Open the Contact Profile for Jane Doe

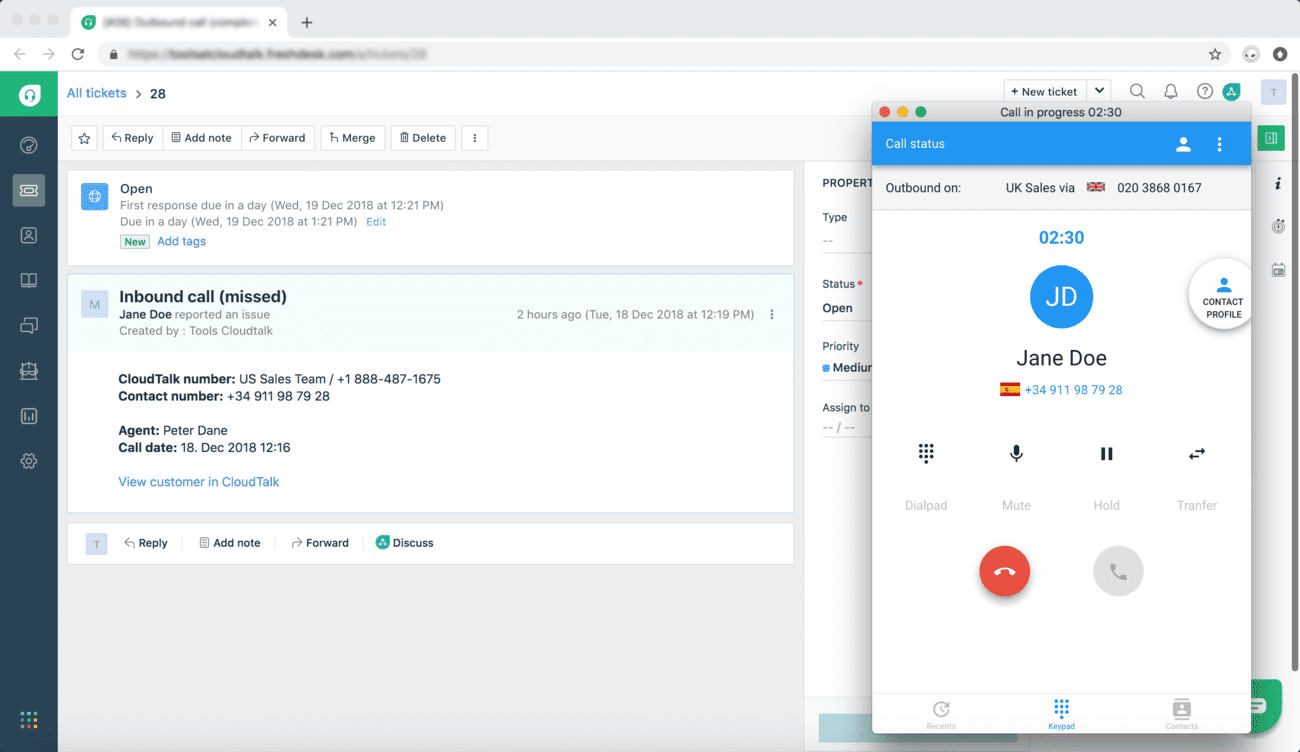click(x=1221, y=293)
